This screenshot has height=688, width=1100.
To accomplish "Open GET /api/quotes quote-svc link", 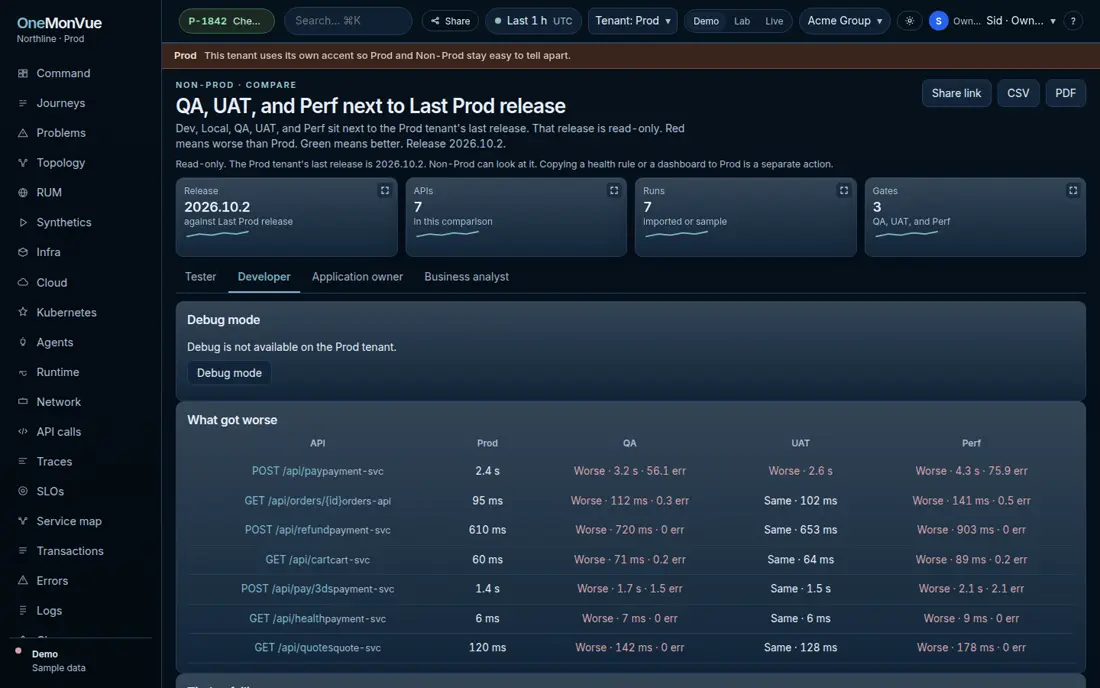I will [x=318, y=648].
